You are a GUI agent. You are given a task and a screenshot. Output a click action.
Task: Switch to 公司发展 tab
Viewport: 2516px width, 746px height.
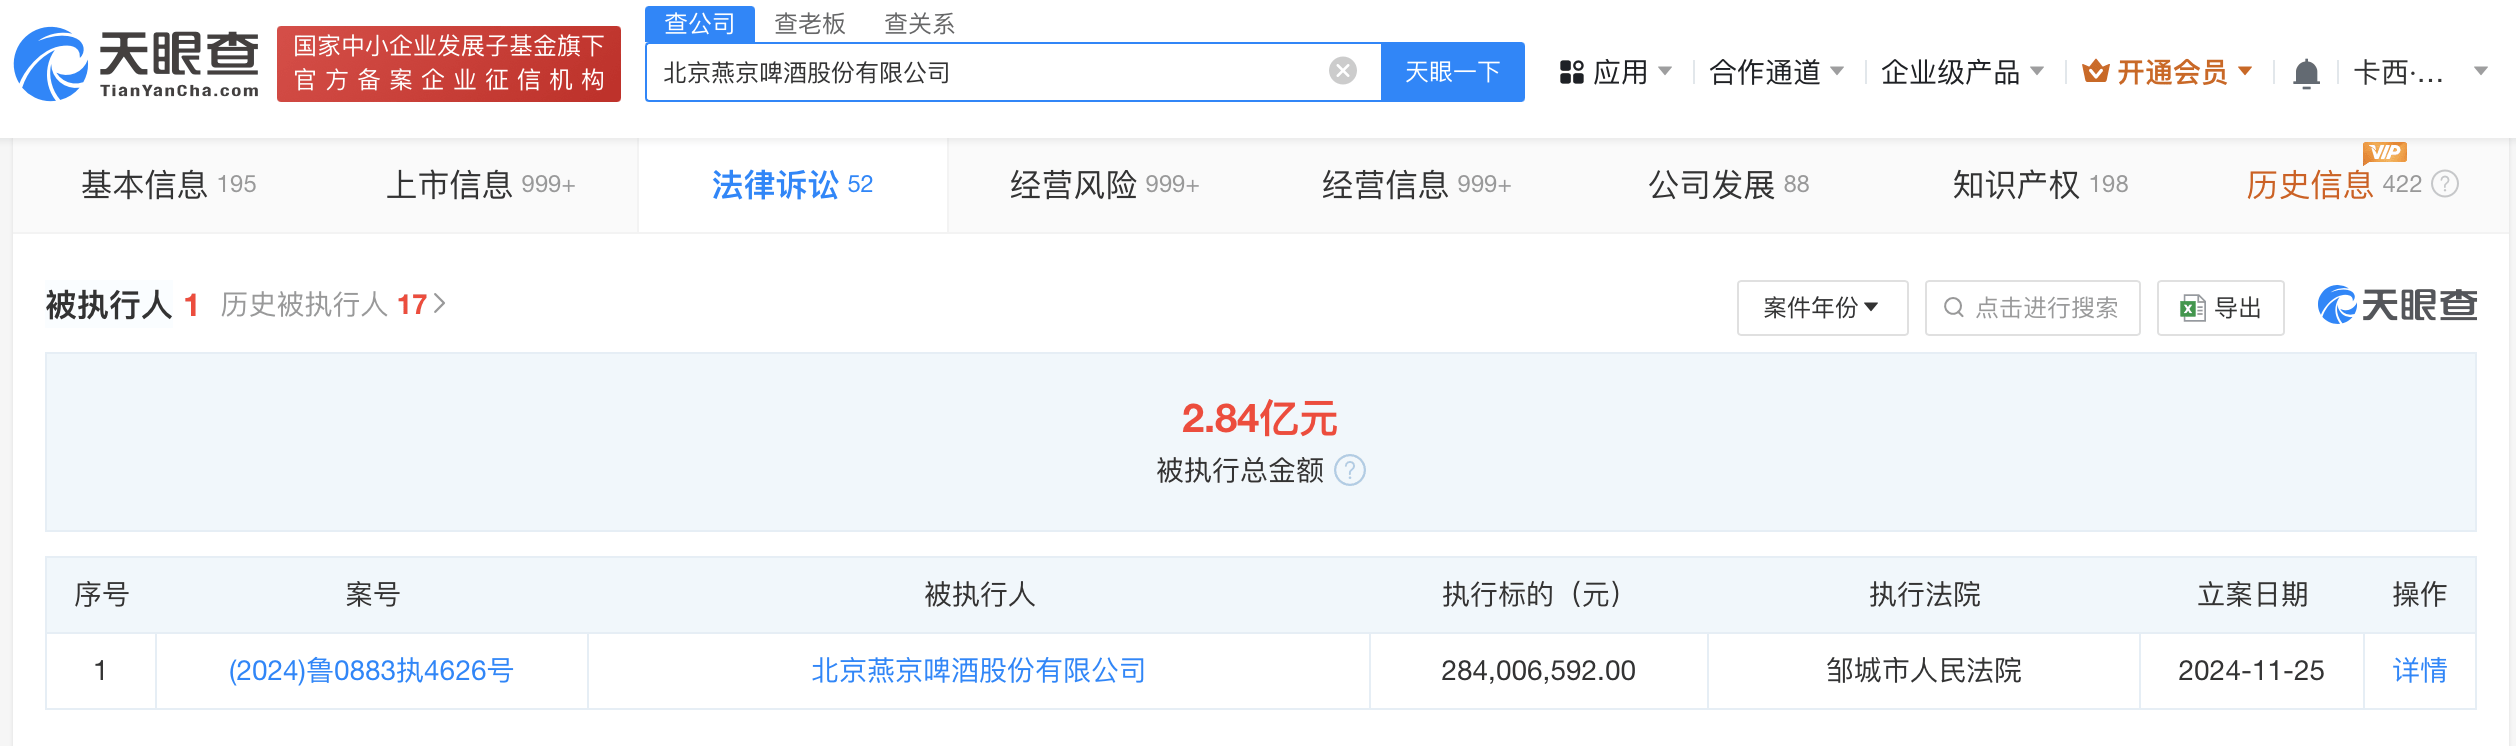[1728, 185]
